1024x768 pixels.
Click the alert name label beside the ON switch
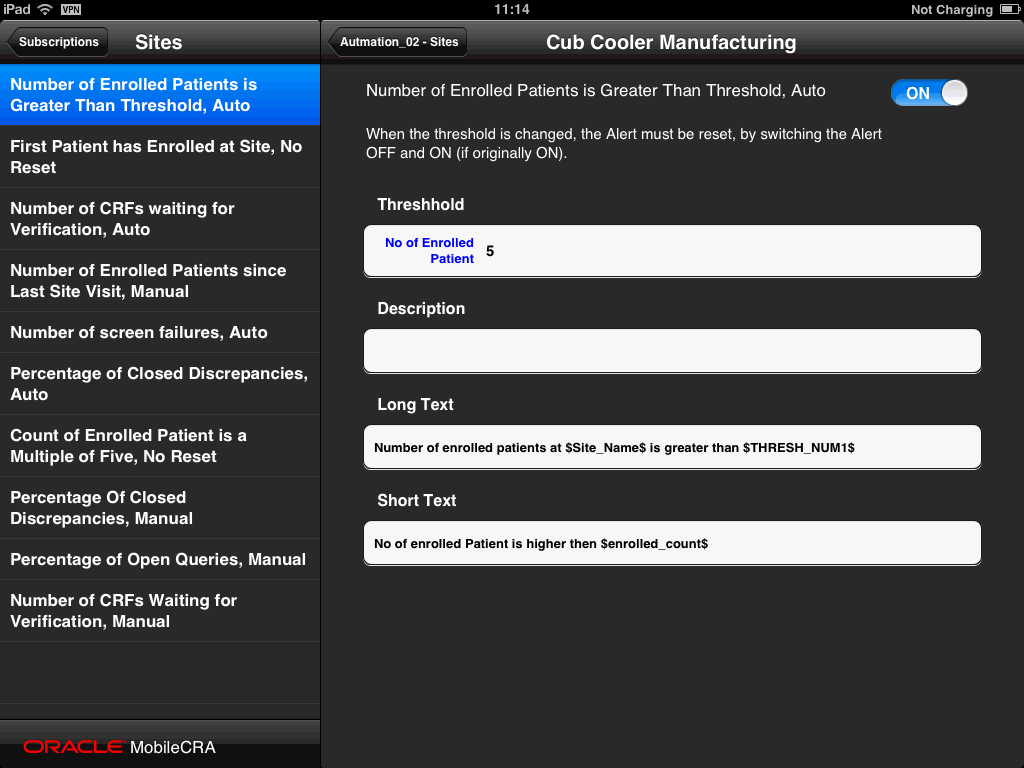point(596,91)
